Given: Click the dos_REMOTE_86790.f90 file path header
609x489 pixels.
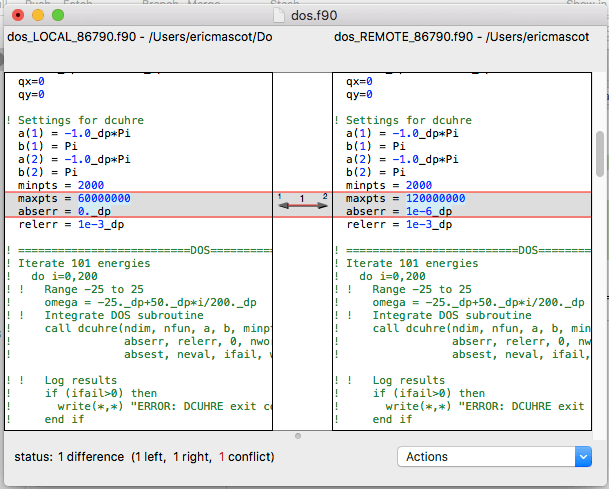Looking at the screenshot, I should tap(461, 37).
